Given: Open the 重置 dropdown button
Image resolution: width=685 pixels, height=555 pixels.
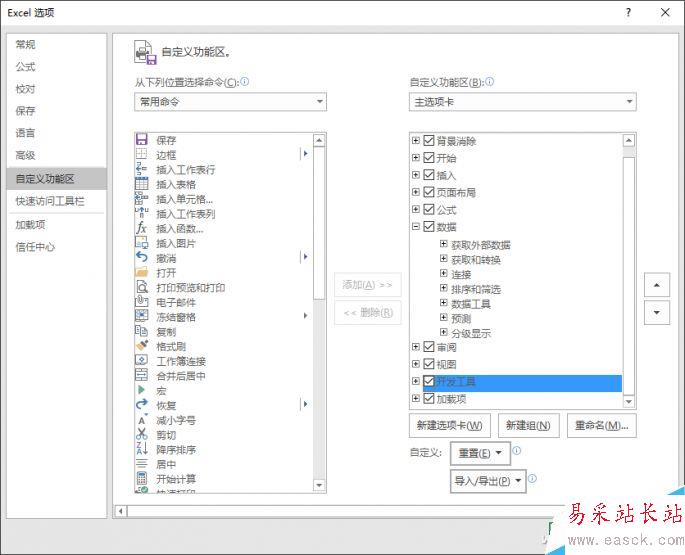Looking at the screenshot, I should 480,453.
